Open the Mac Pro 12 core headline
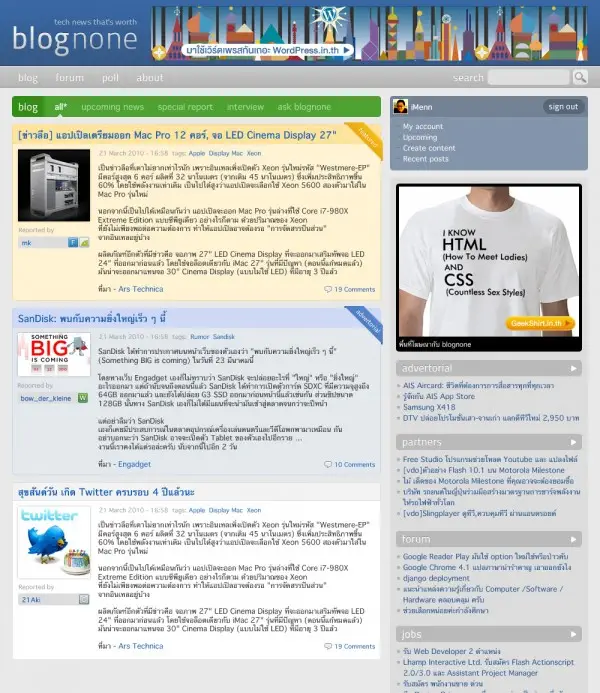This screenshot has height=693, width=600. [177, 135]
